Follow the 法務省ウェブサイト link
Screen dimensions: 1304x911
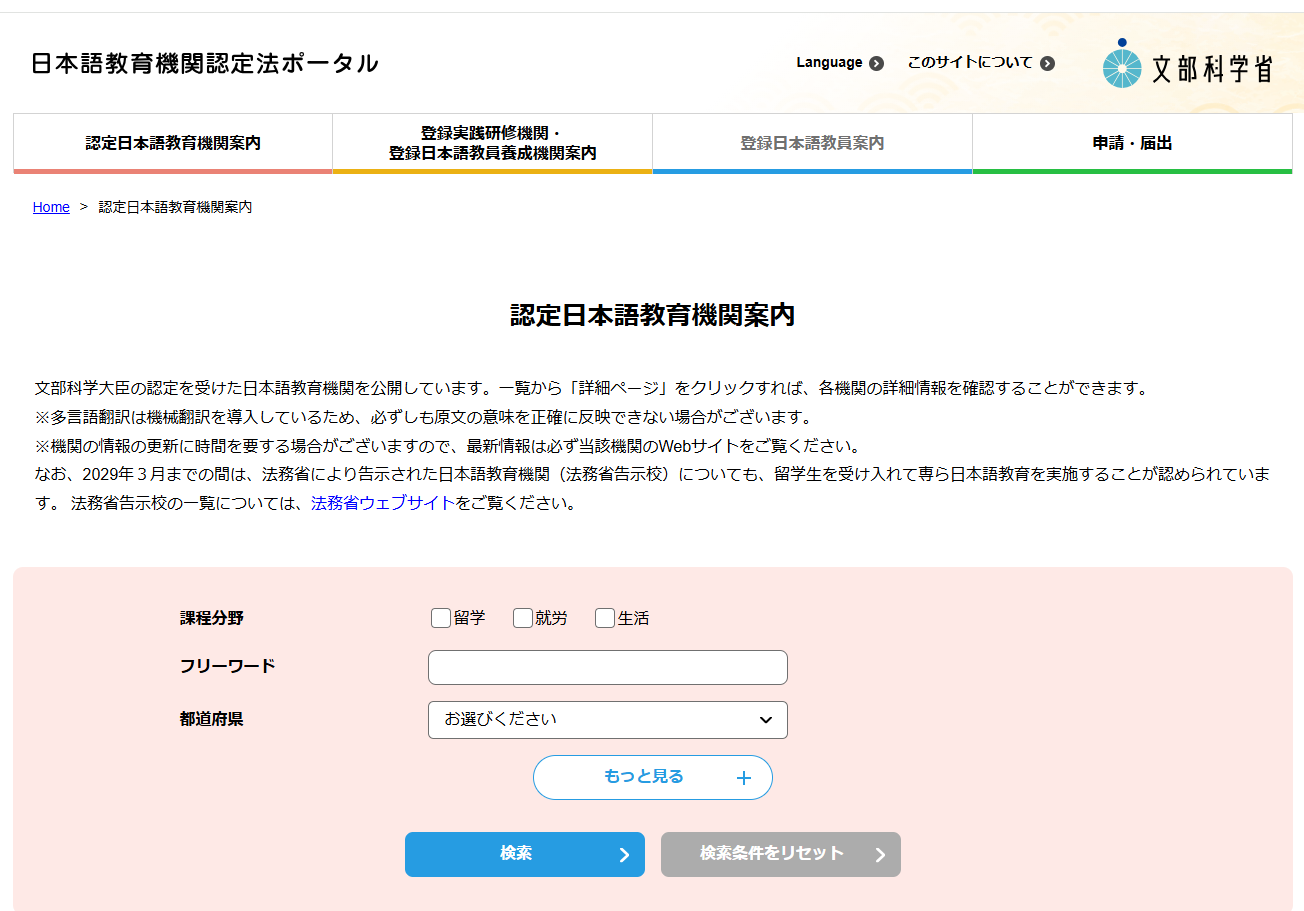(x=382, y=503)
